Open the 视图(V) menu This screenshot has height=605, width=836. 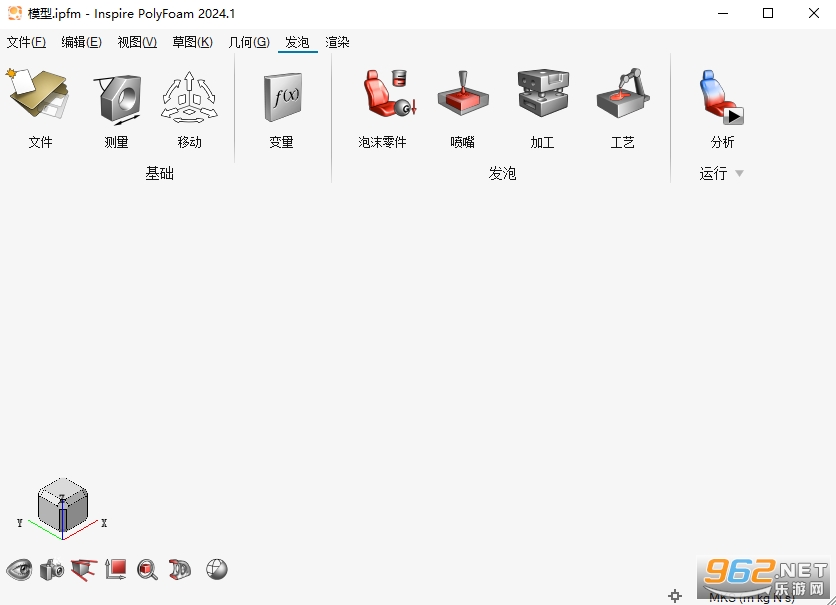[x=137, y=42]
